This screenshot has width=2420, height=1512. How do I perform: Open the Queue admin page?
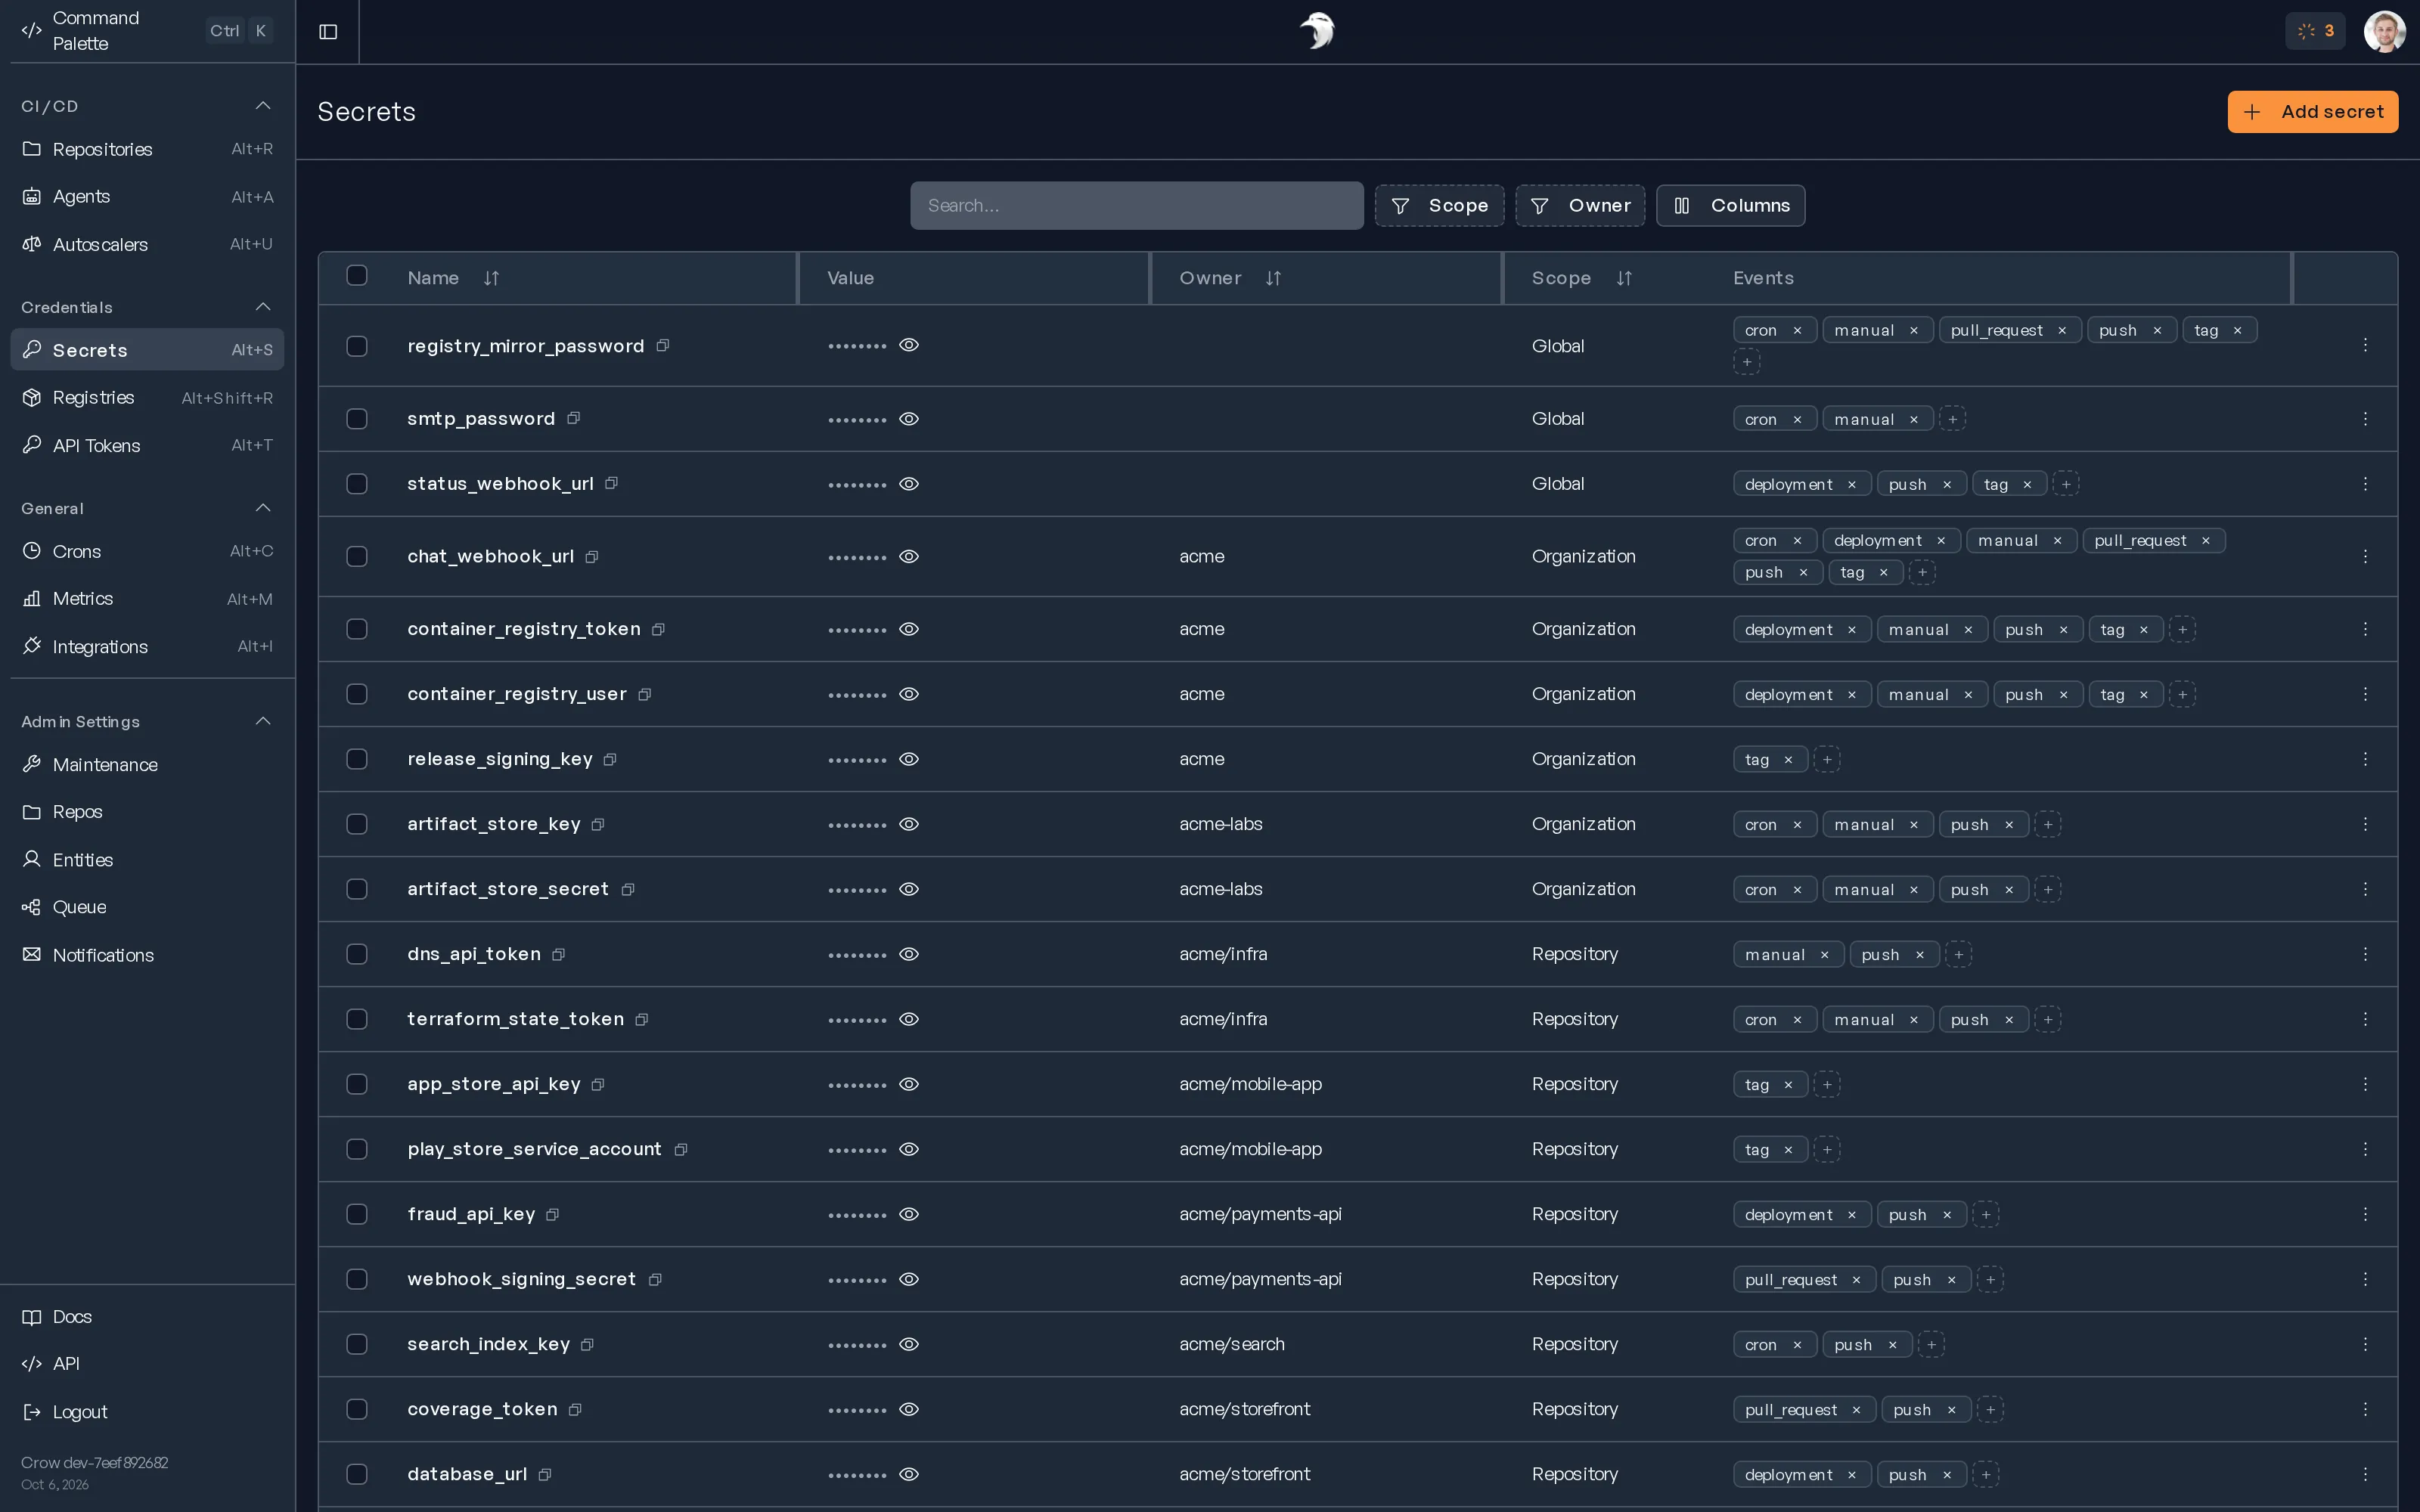click(x=147, y=907)
